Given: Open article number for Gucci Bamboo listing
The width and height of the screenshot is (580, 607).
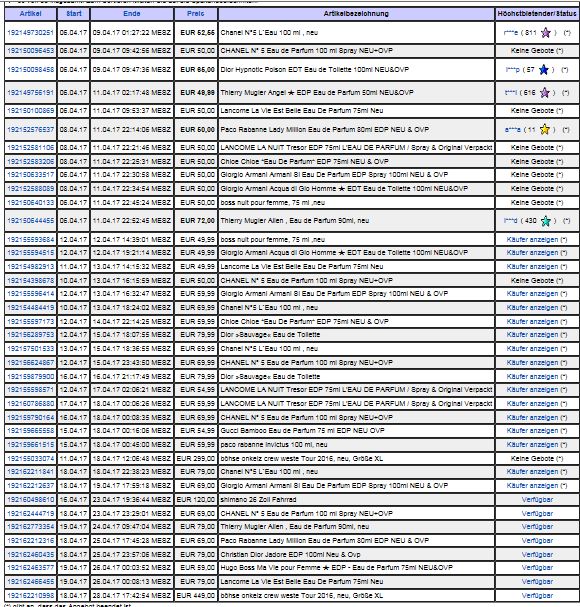Looking at the screenshot, I should pos(31,430).
